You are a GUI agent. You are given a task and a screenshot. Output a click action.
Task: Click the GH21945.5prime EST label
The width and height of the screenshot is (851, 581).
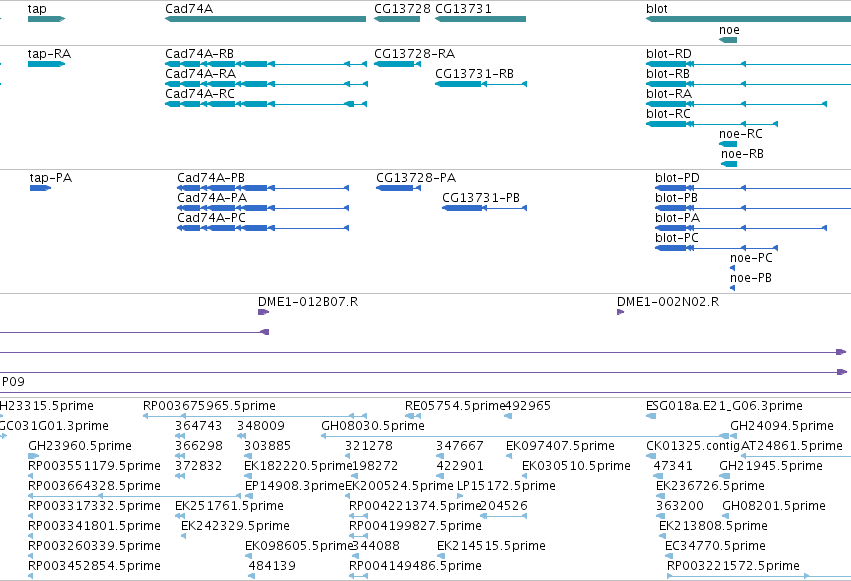tap(771, 466)
